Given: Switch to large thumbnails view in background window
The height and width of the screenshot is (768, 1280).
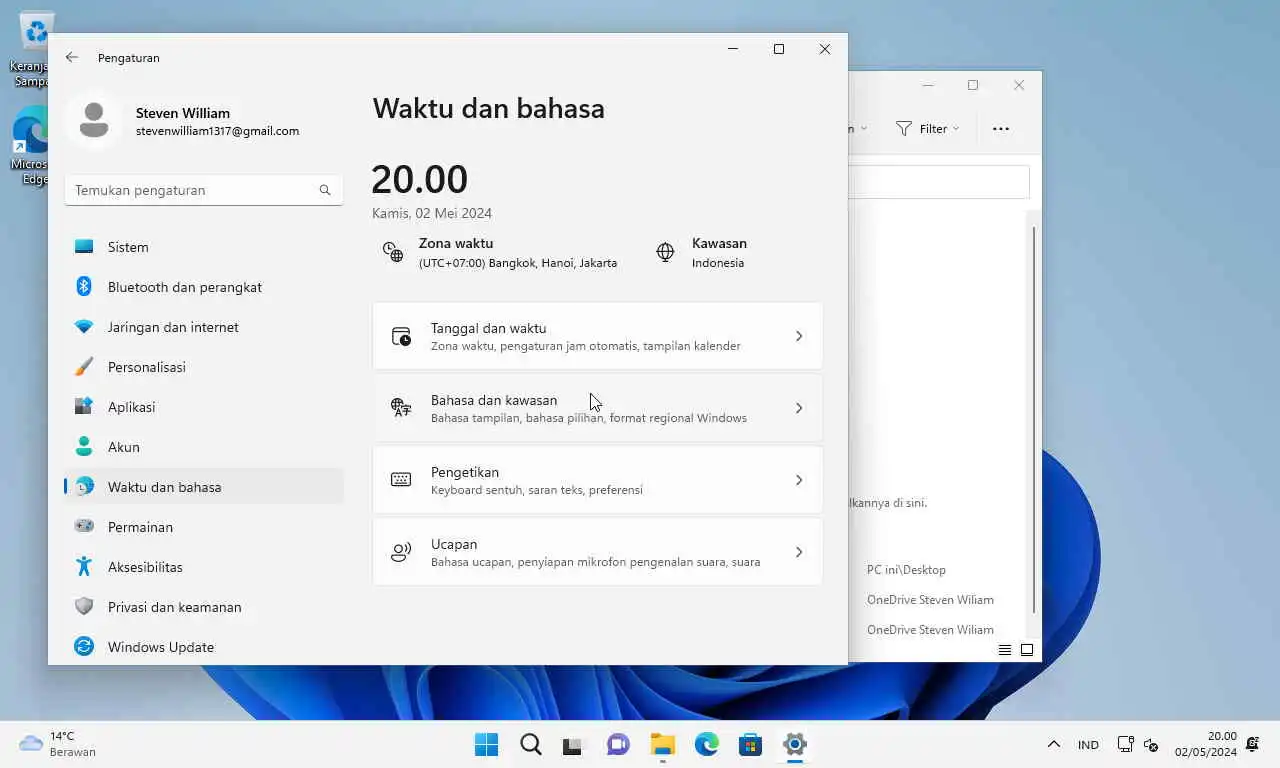Looking at the screenshot, I should click(x=1027, y=650).
